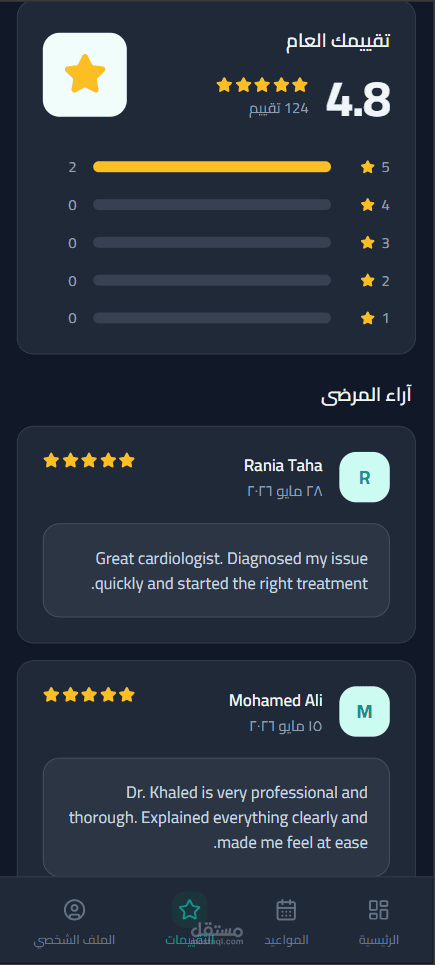Click the star beside the 1 rating row
Viewport: 435px width, 965px height.
point(368,318)
